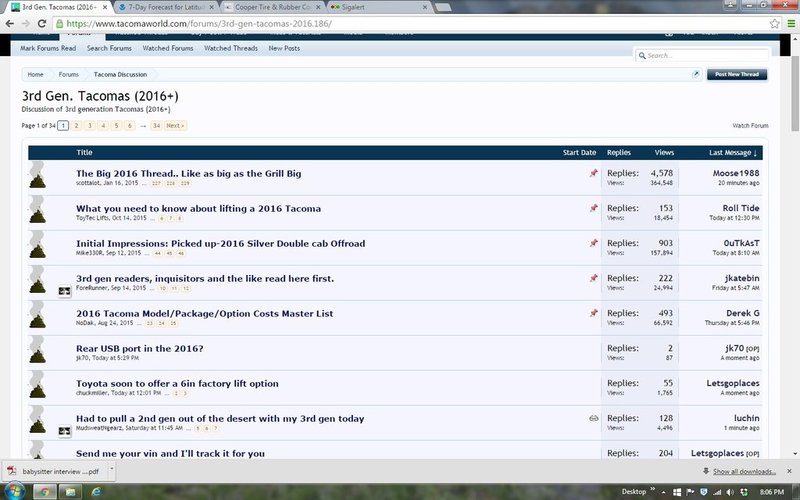Go to page 2 of the thread list
Image resolution: width=800 pixels, height=500 pixels.
(76, 126)
